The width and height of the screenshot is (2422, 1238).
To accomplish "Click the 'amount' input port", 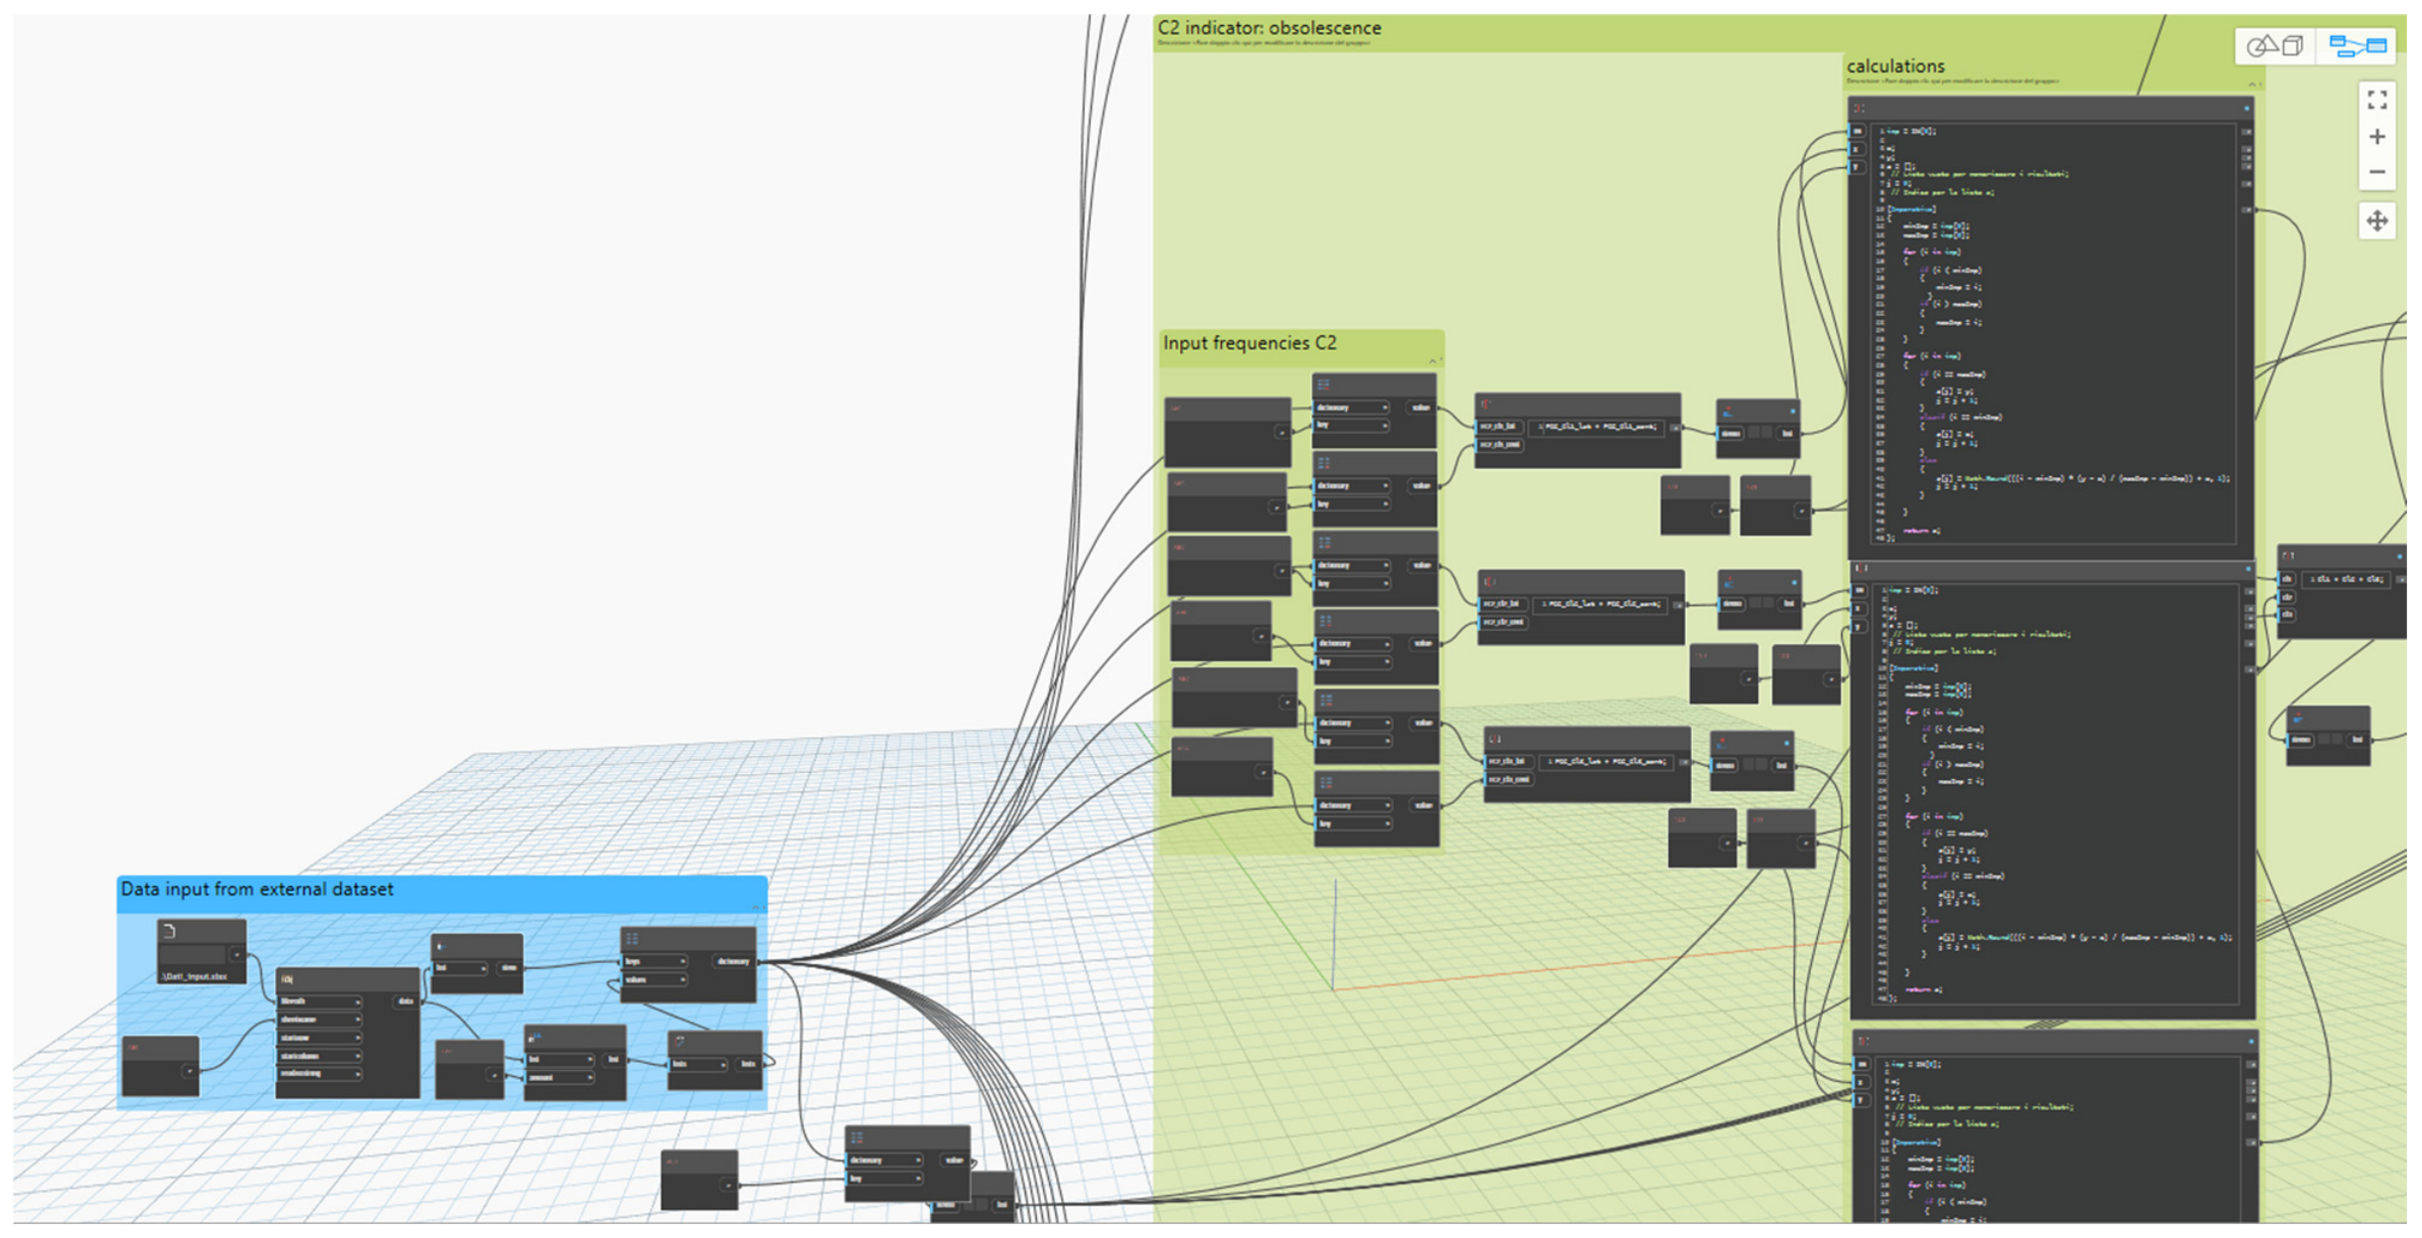I will (559, 1077).
